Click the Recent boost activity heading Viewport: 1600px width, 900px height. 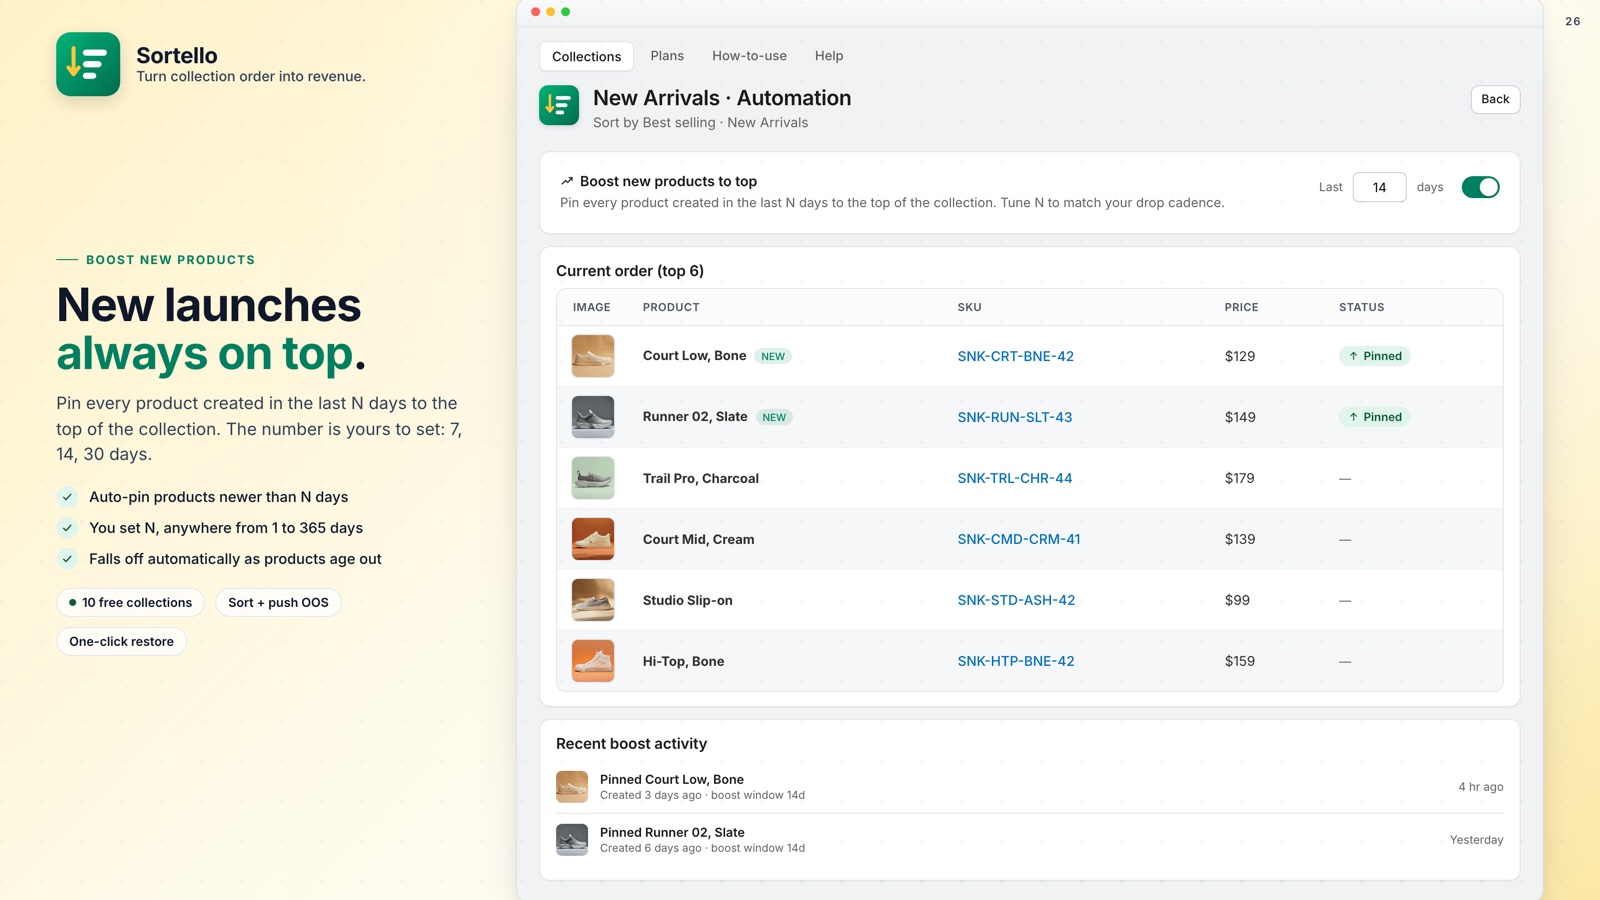click(631, 744)
